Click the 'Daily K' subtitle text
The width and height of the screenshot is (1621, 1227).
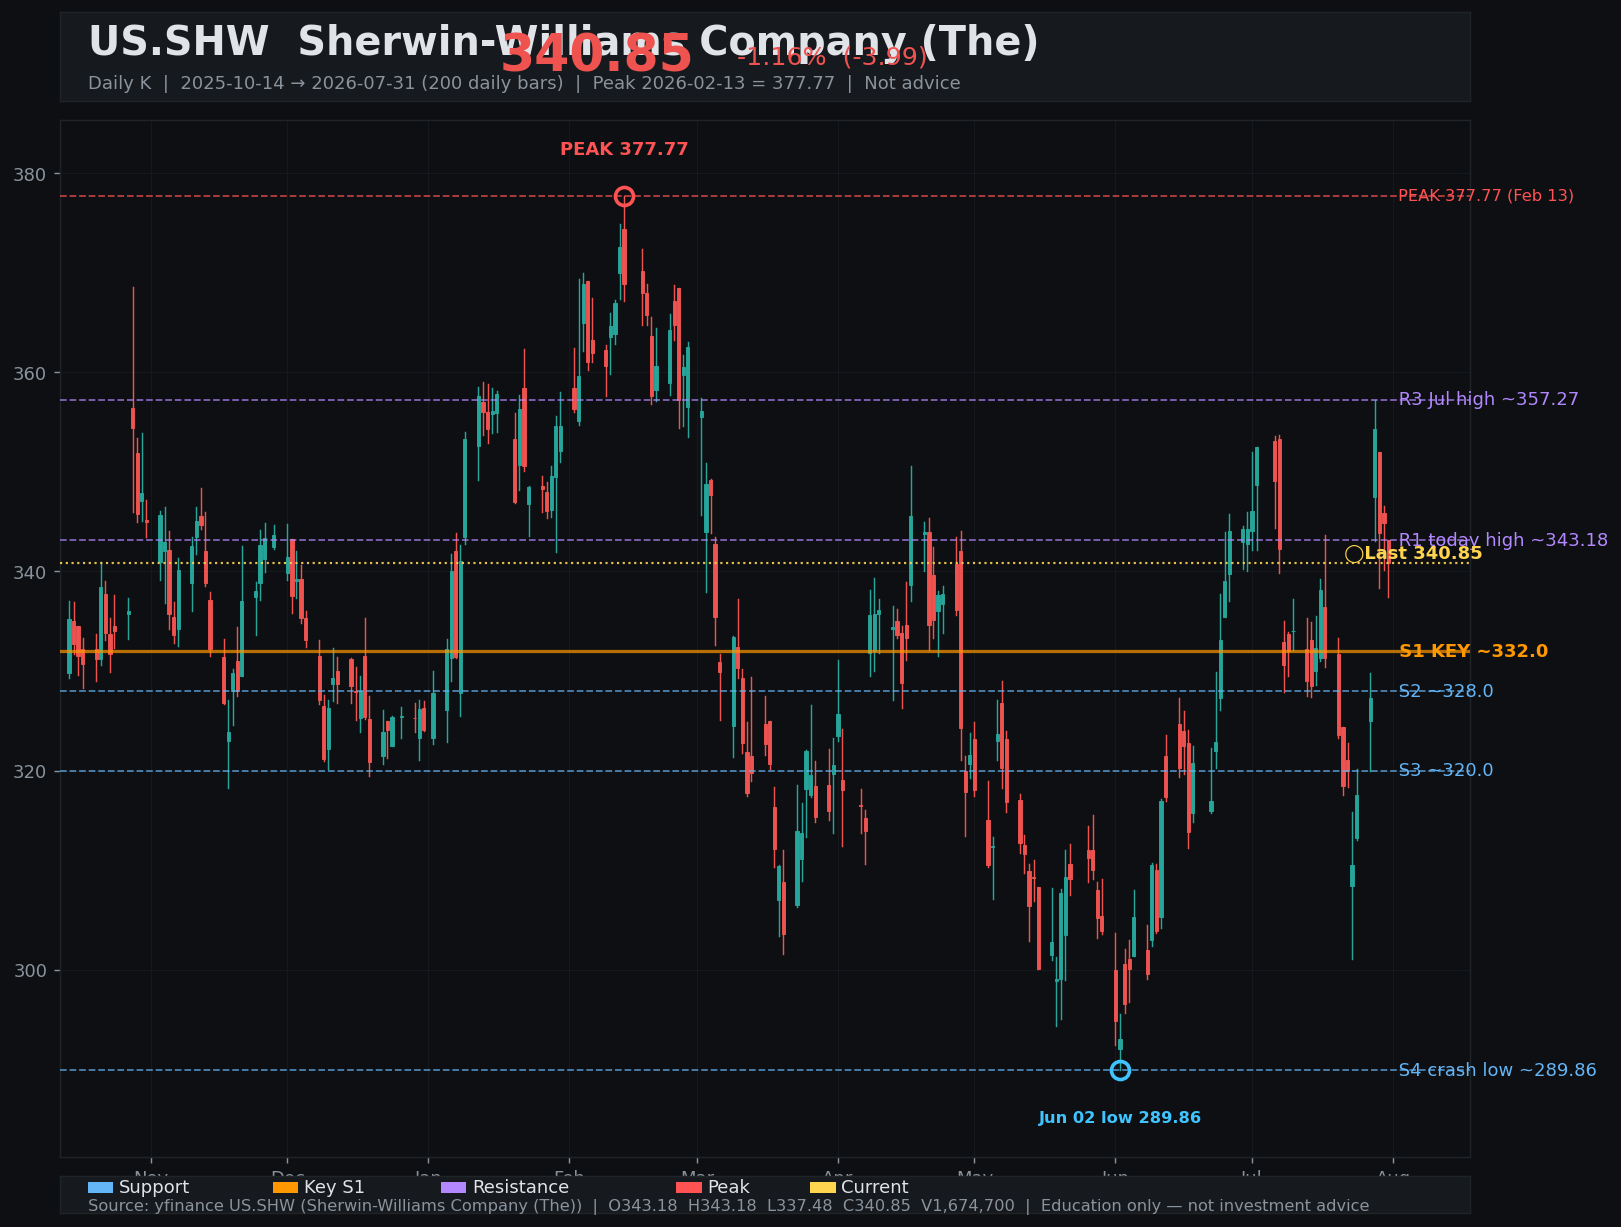click(120, 83)
